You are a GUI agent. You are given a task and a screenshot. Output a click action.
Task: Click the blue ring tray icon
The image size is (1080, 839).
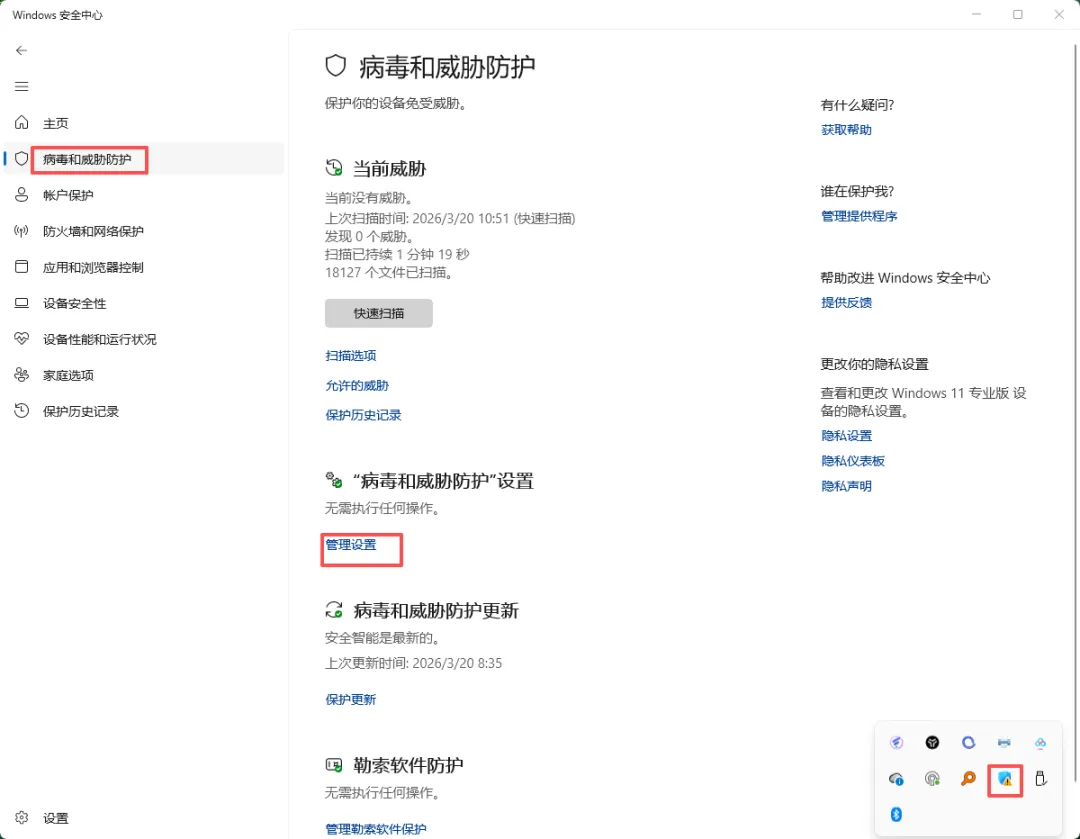[968, 743]
